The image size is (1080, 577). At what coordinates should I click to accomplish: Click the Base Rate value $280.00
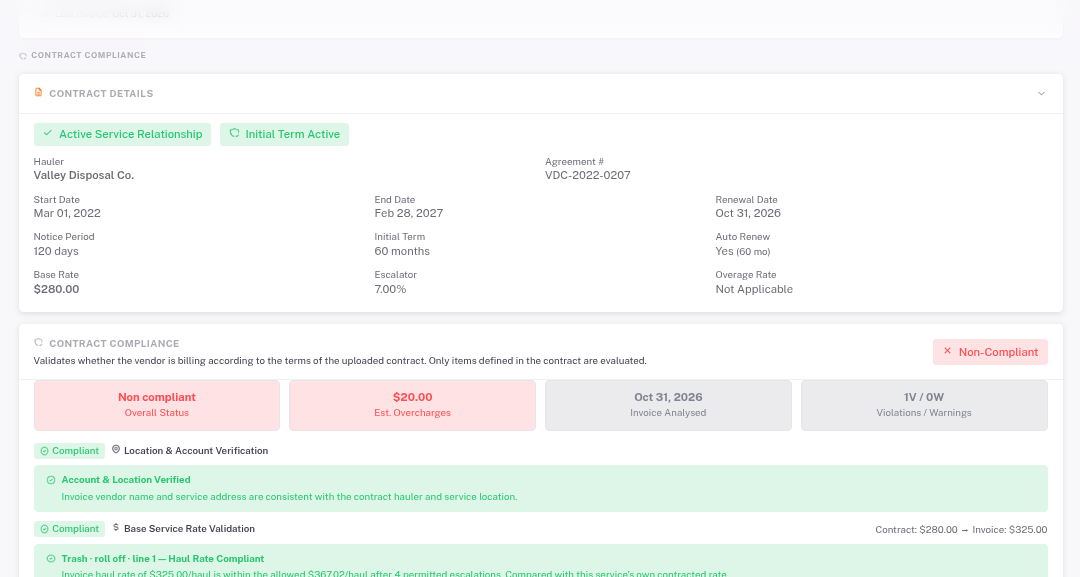tap(56, 289)
